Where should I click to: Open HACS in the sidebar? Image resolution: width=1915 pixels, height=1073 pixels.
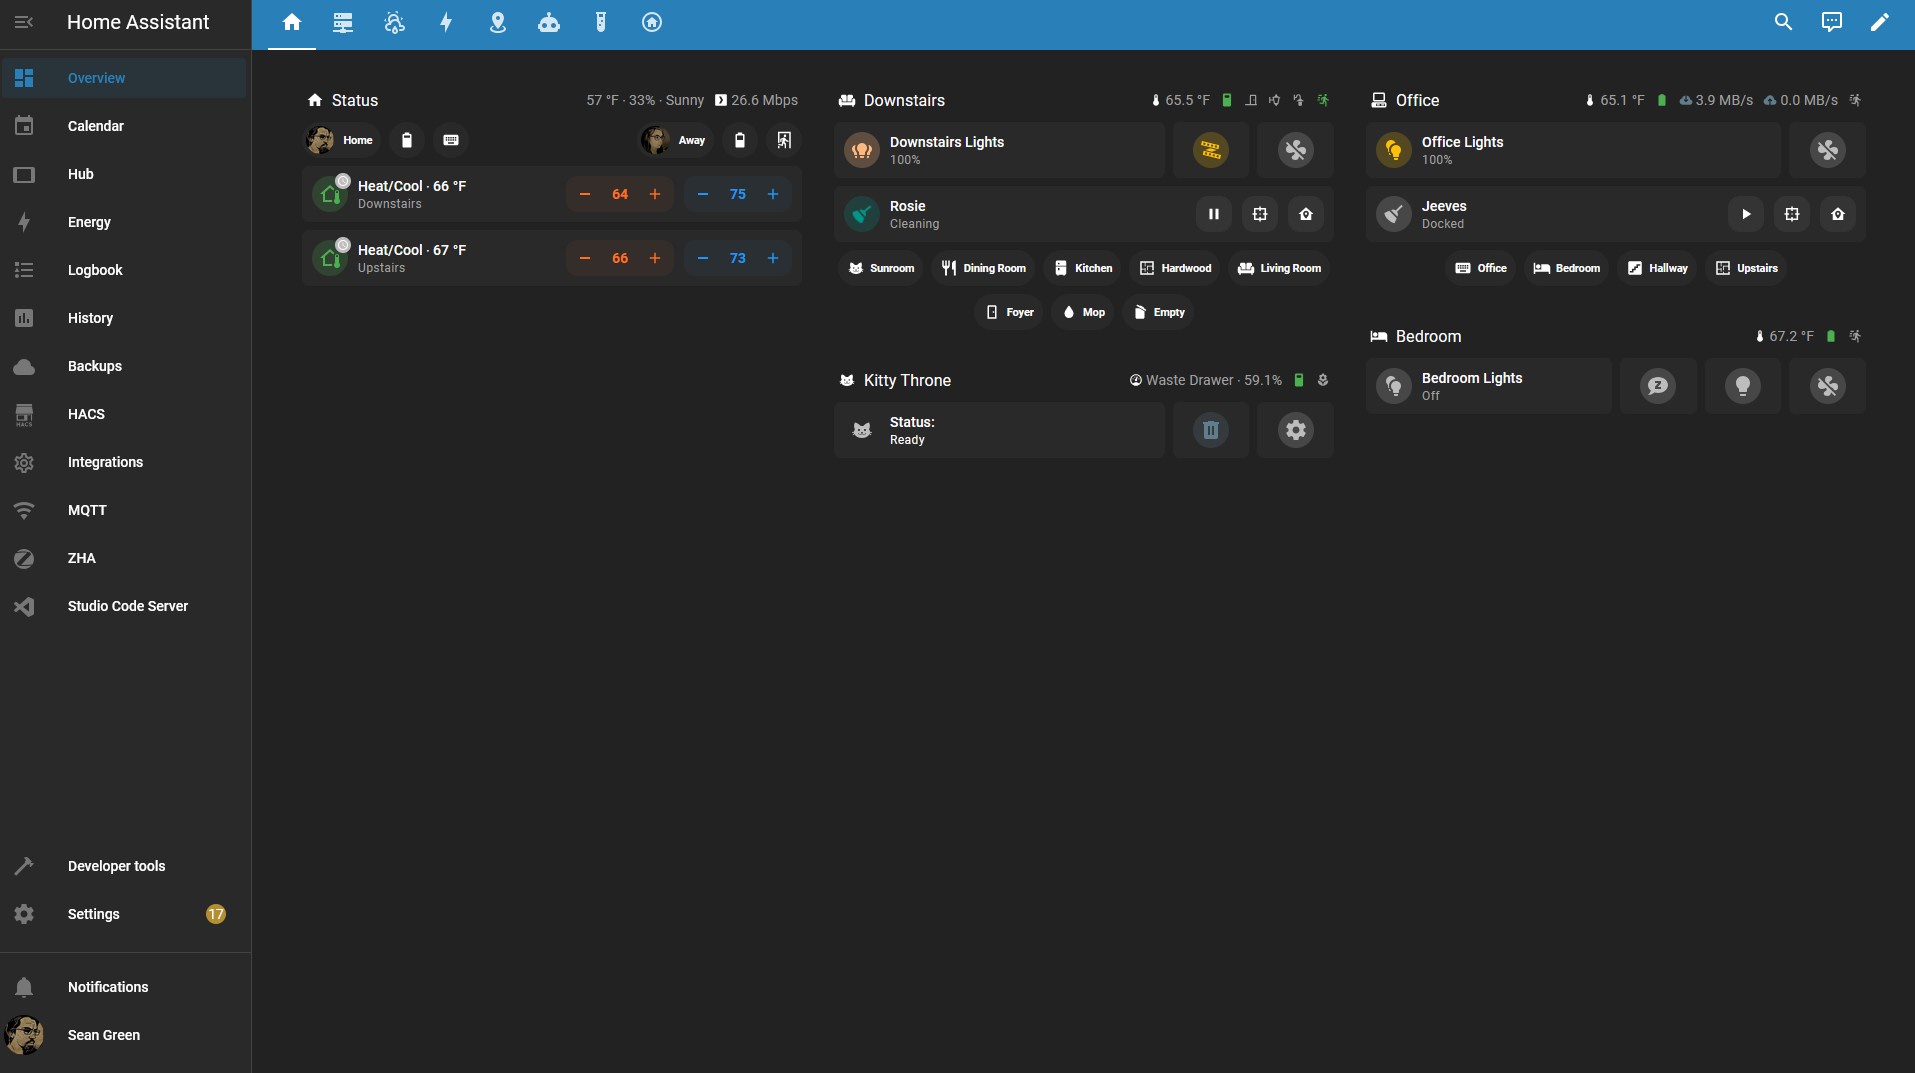124,414
